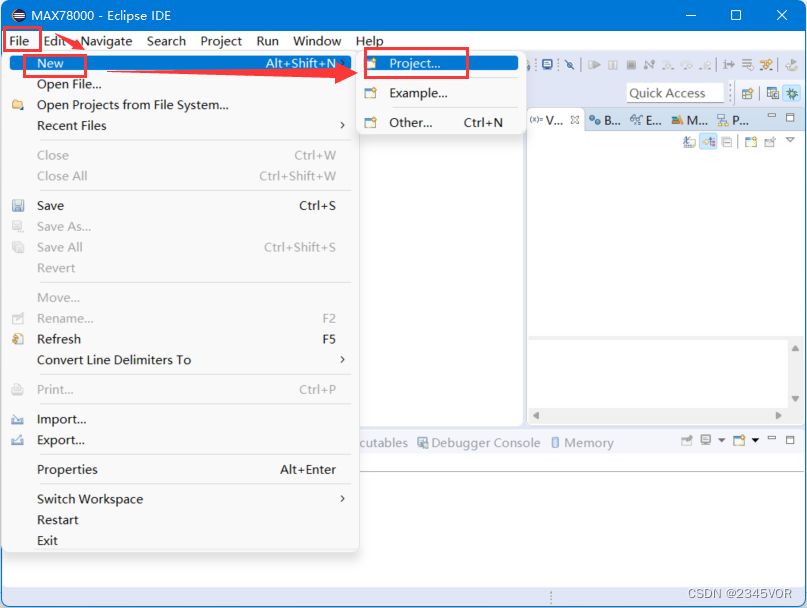
Task: Click the detail pane scroll right arrow
Action: coord(778,415)
